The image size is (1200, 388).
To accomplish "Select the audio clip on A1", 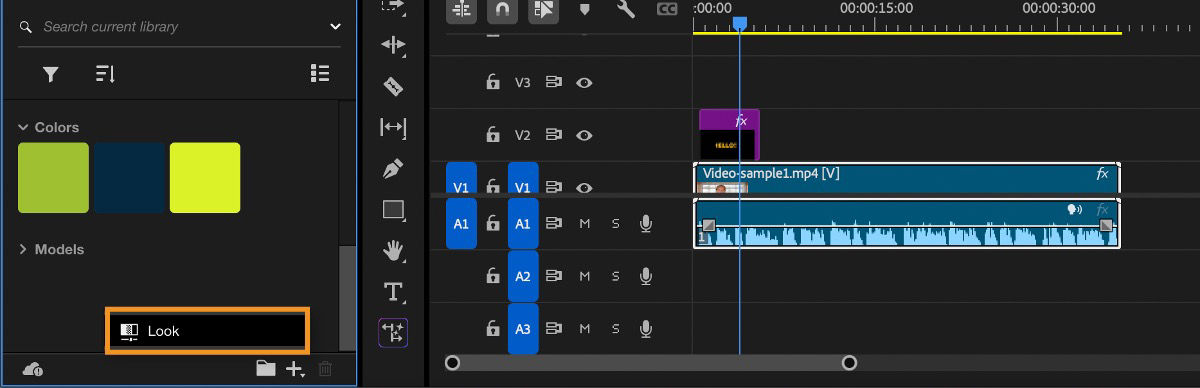I will pyautogui.click(x=907, y=223).
